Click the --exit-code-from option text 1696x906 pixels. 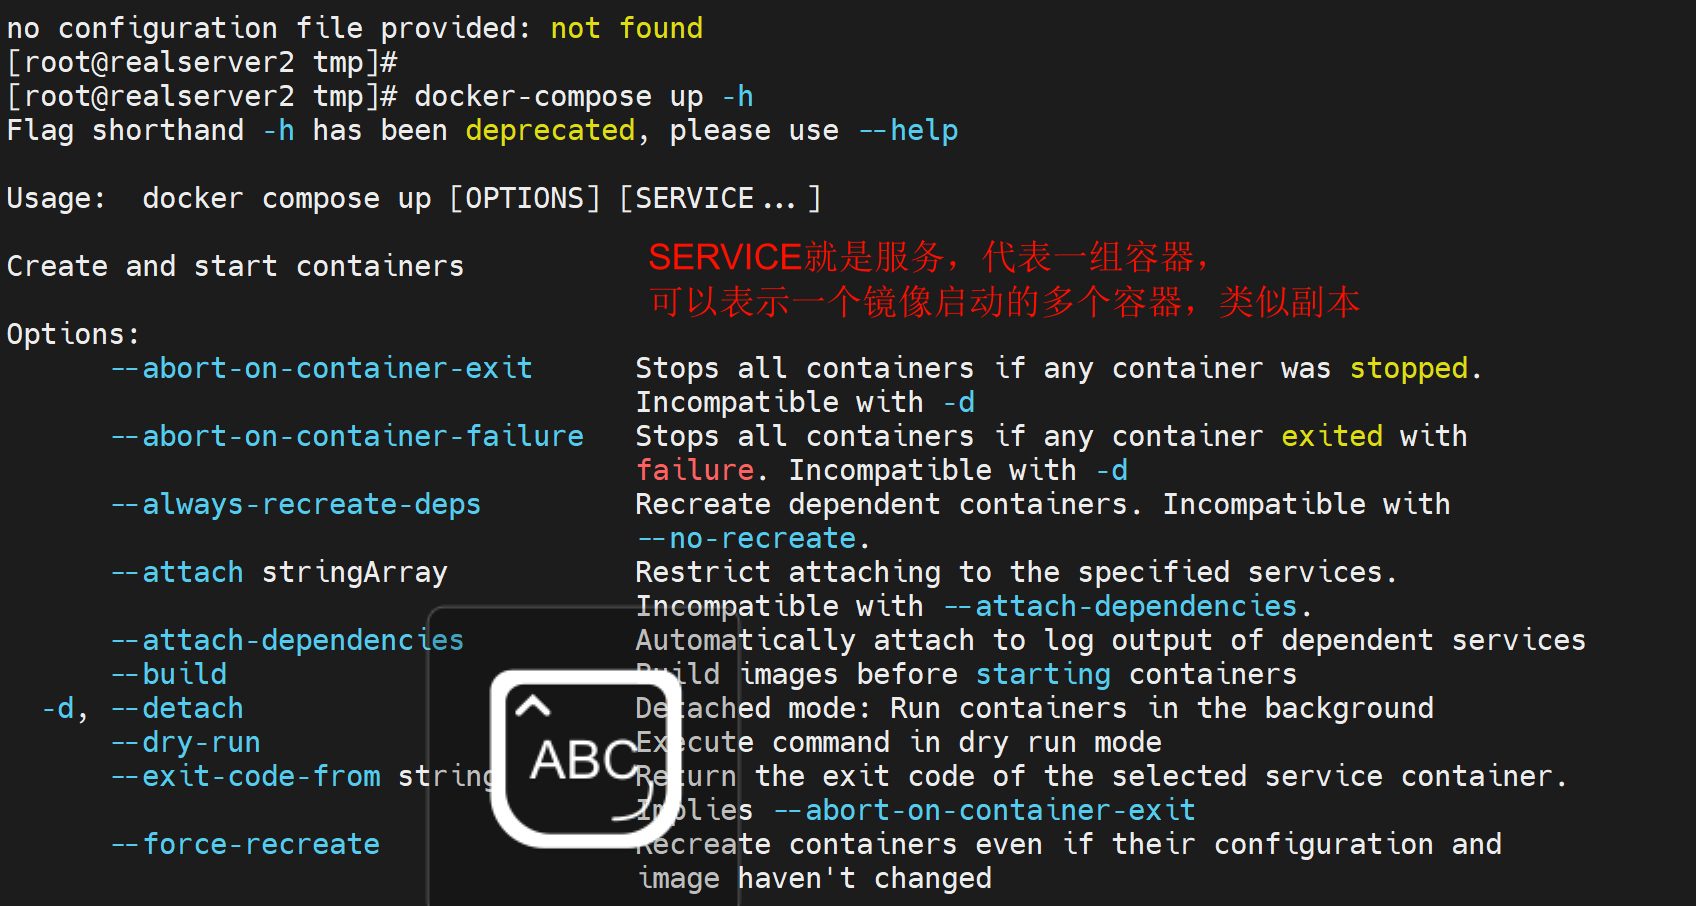pos(245,776)
